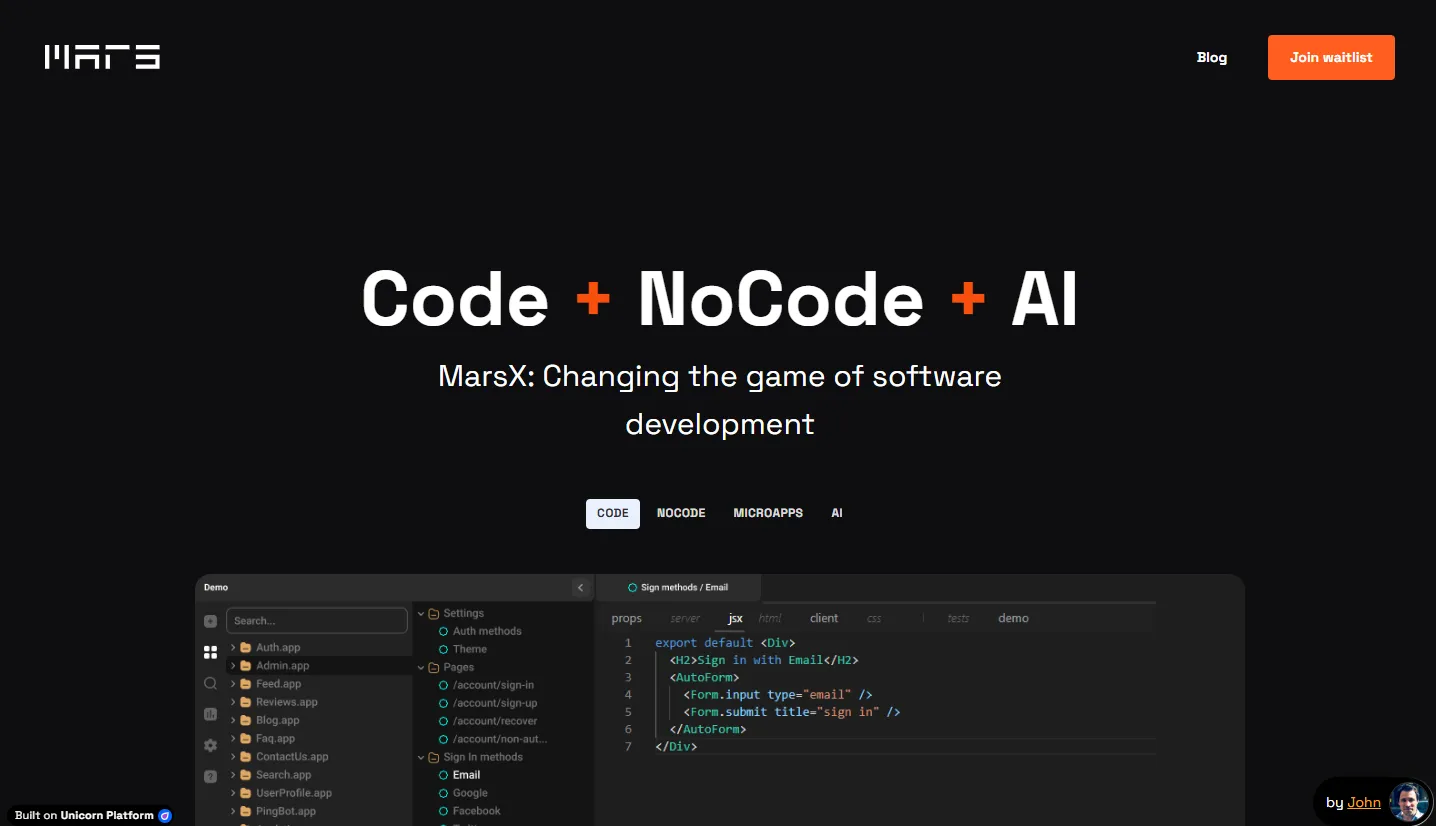1436x826 pixels.
Task: Click the MARS logo in the header
Action: (x=101, y=57)
